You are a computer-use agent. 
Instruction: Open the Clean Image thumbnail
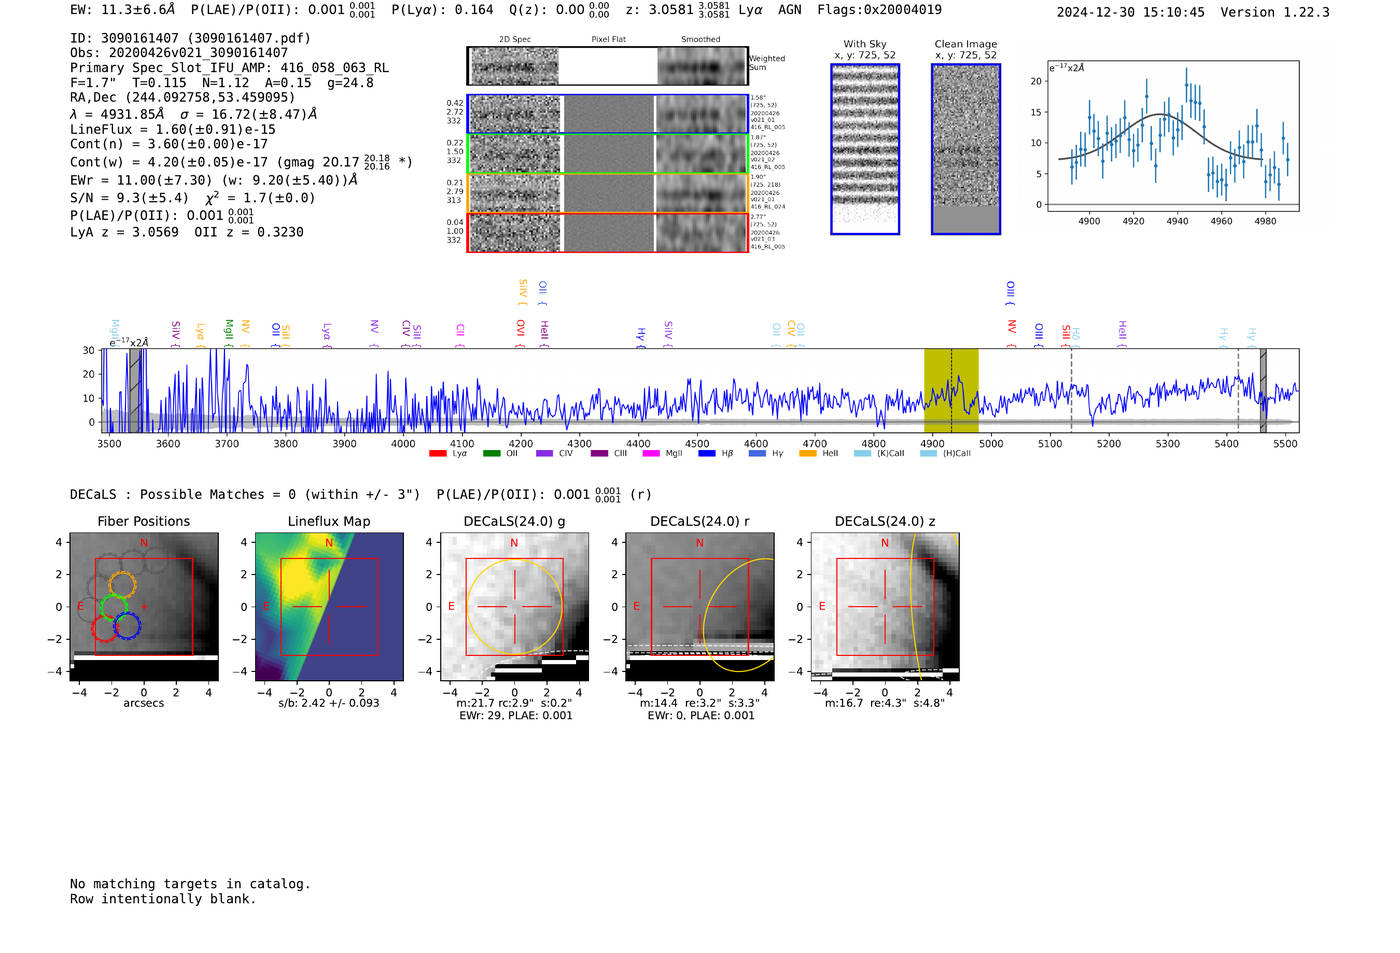pos(966,149)
